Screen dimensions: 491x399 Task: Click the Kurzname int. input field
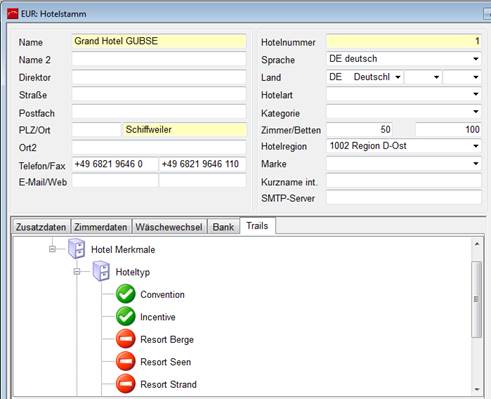pyautogui.click(x=404, y=181)
